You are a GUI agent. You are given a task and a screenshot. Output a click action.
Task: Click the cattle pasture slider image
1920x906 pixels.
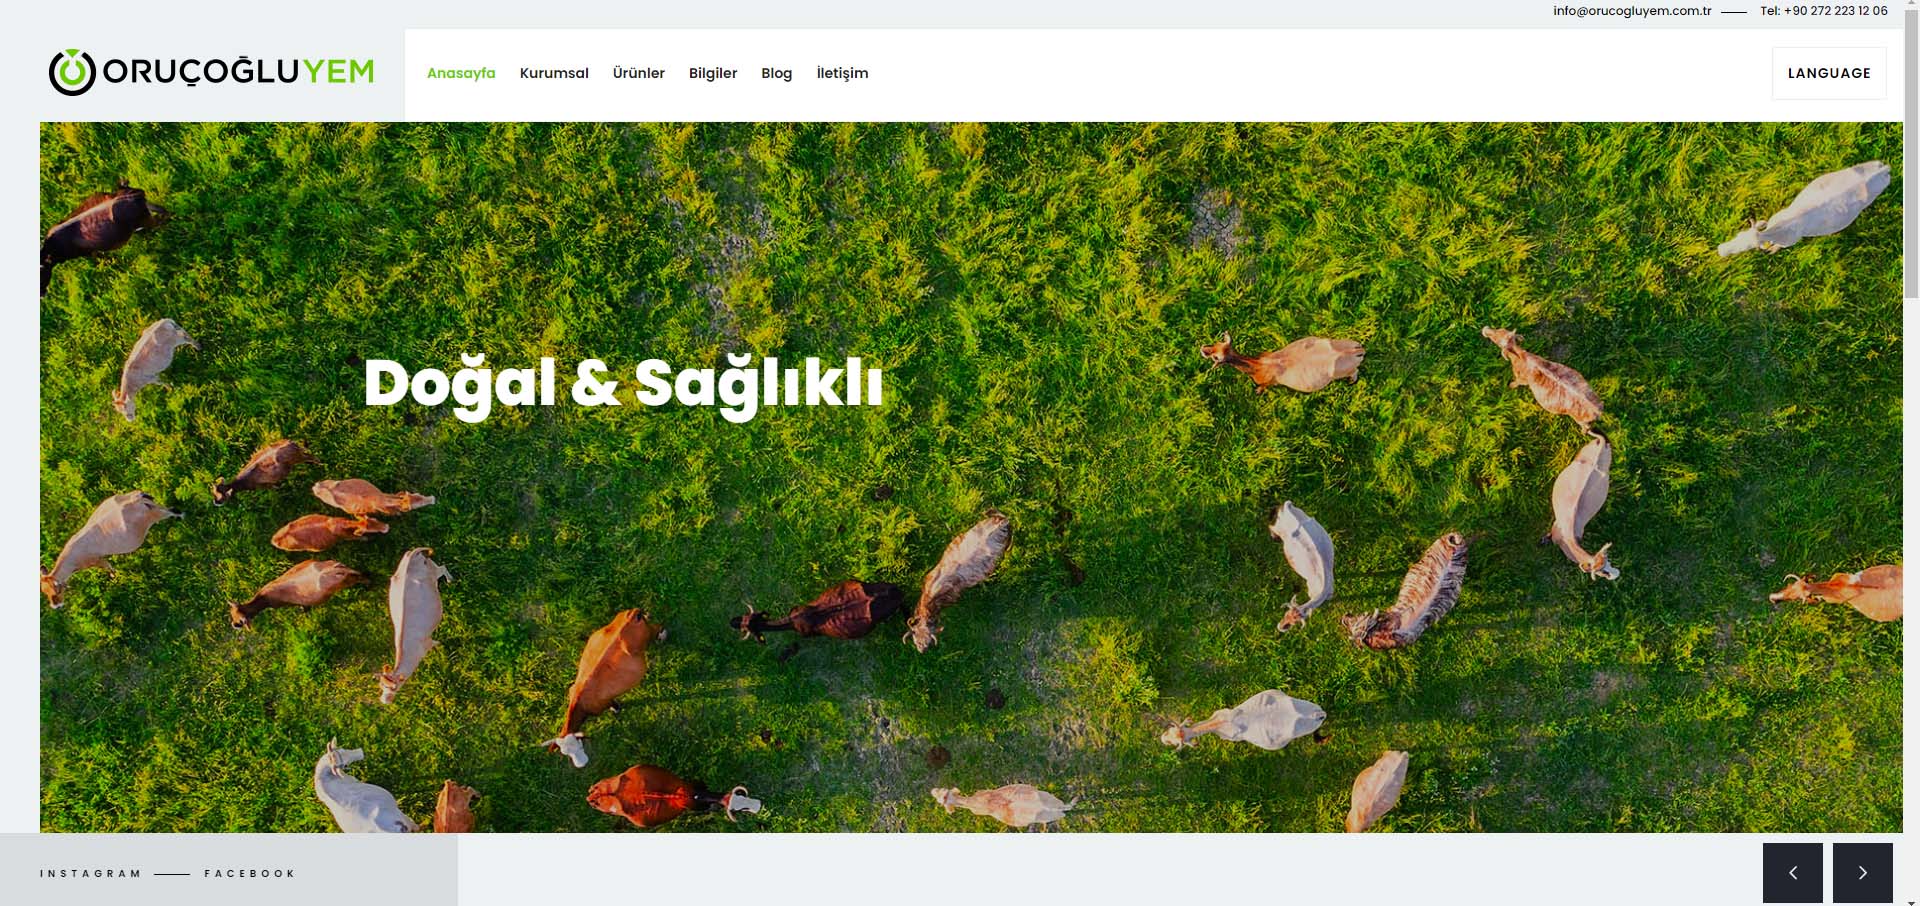971,477
